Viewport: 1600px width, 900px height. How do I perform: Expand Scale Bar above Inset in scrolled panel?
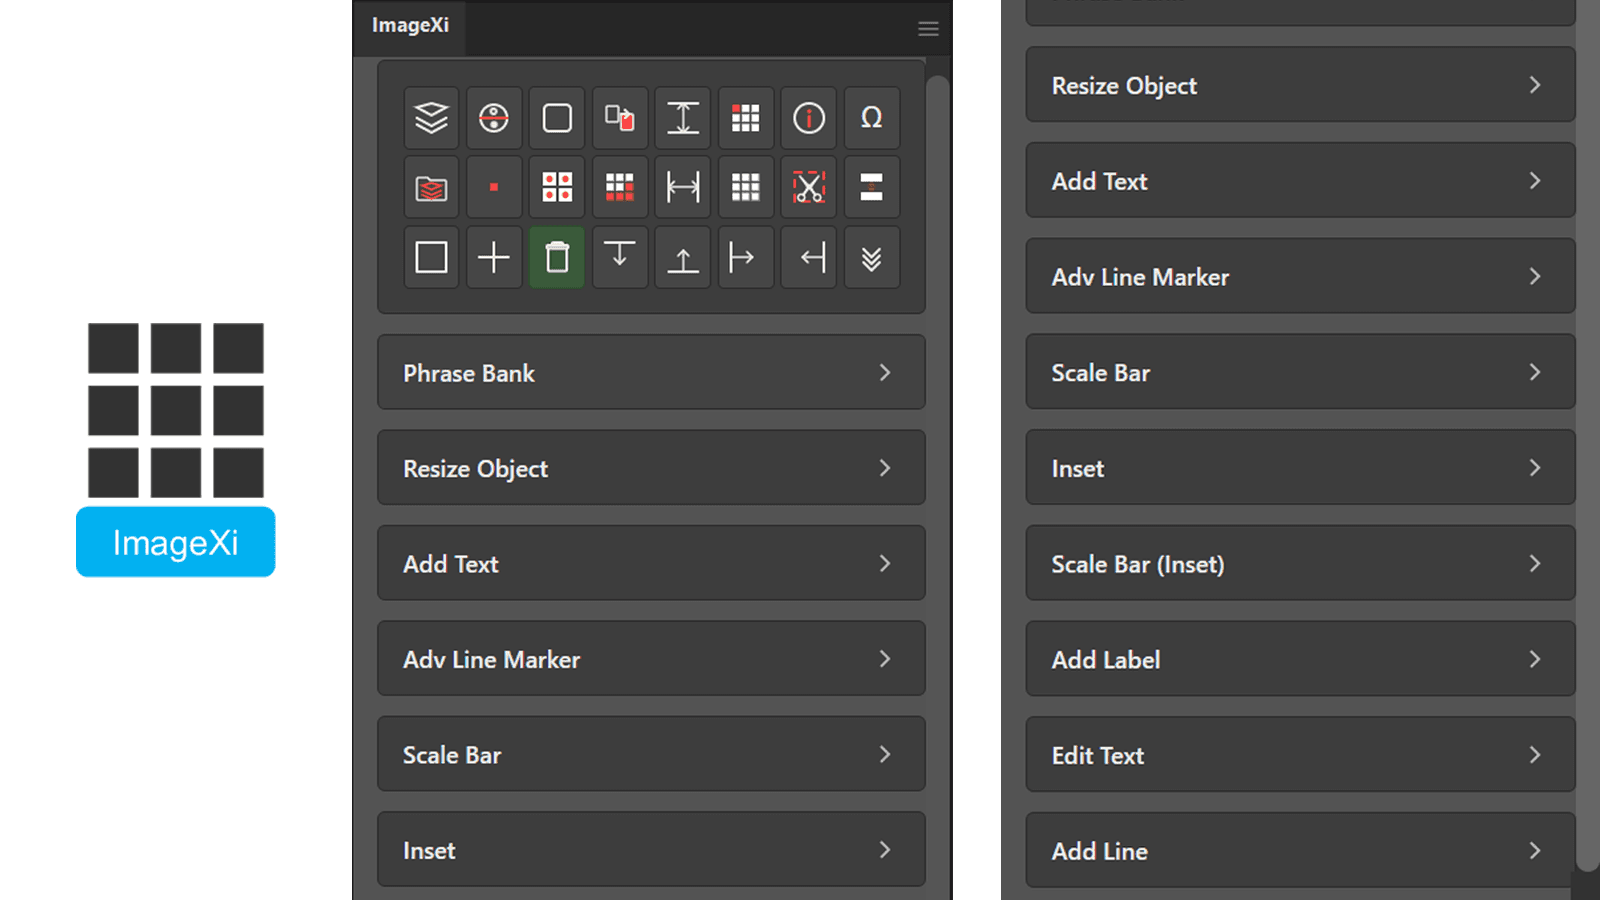pos(1300,372)
